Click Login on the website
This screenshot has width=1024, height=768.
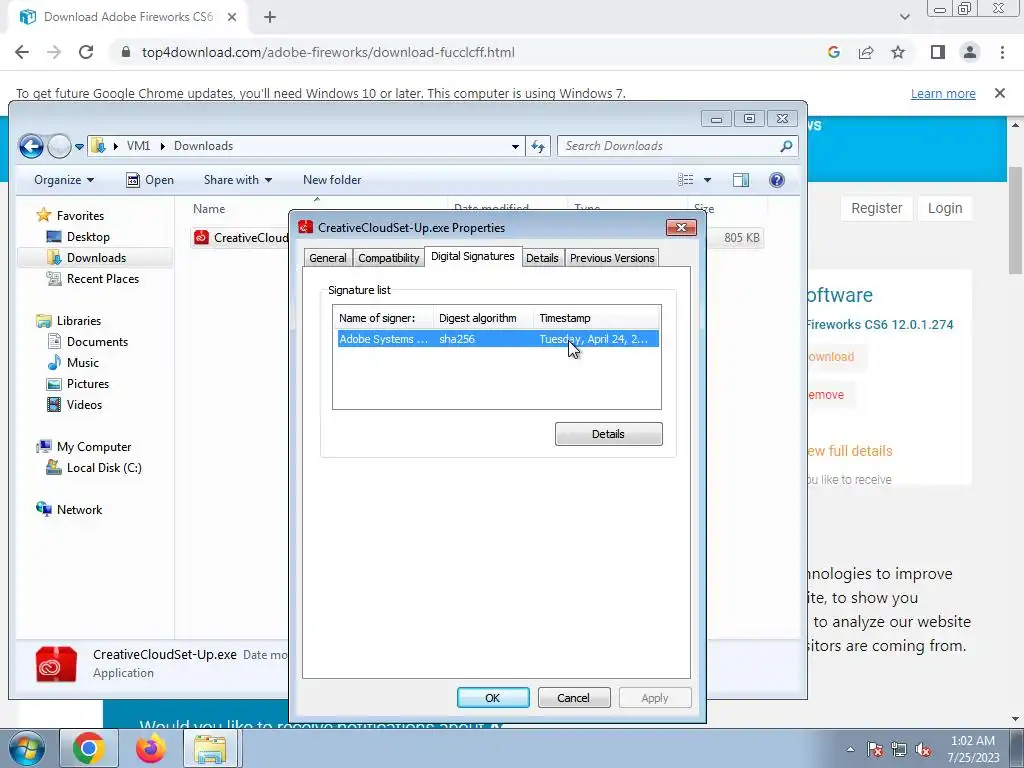pyautogui.click(x=944, y=208)
